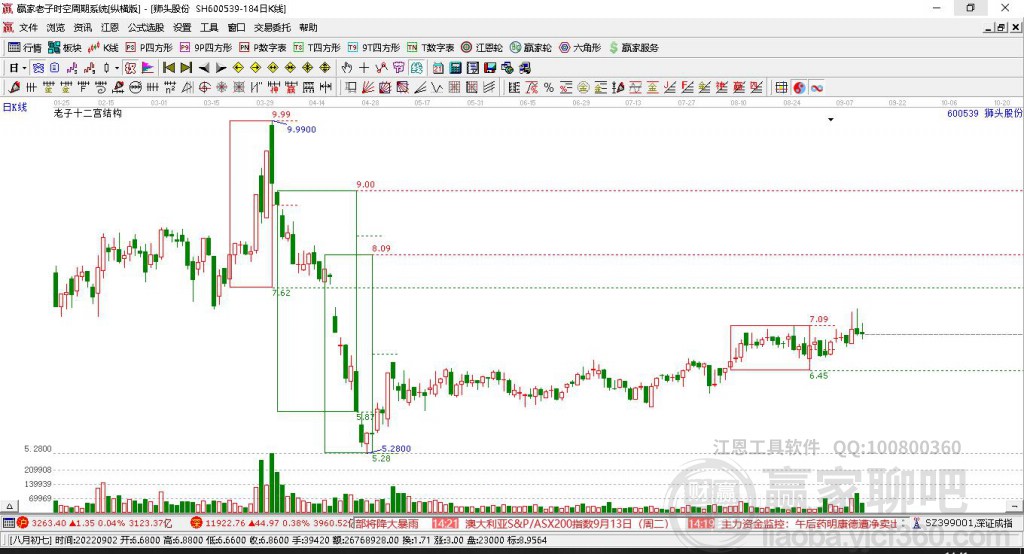This screenshot has height=554, width=1024.
Task: Open the 窗口 menu
Action: [x=236, y=27]
